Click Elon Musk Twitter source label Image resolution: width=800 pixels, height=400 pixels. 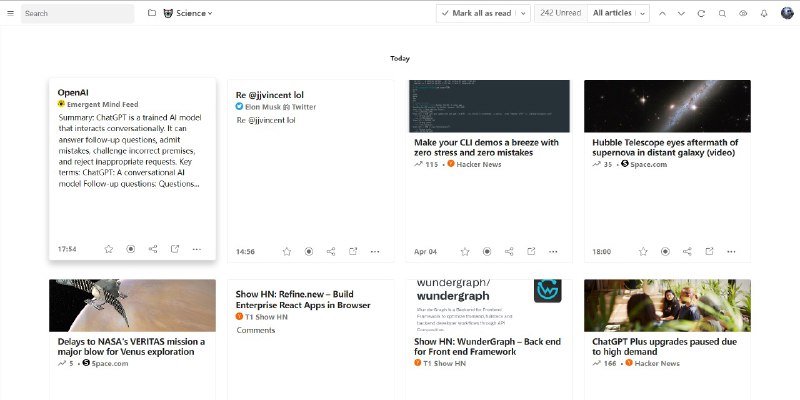(280, 107)
